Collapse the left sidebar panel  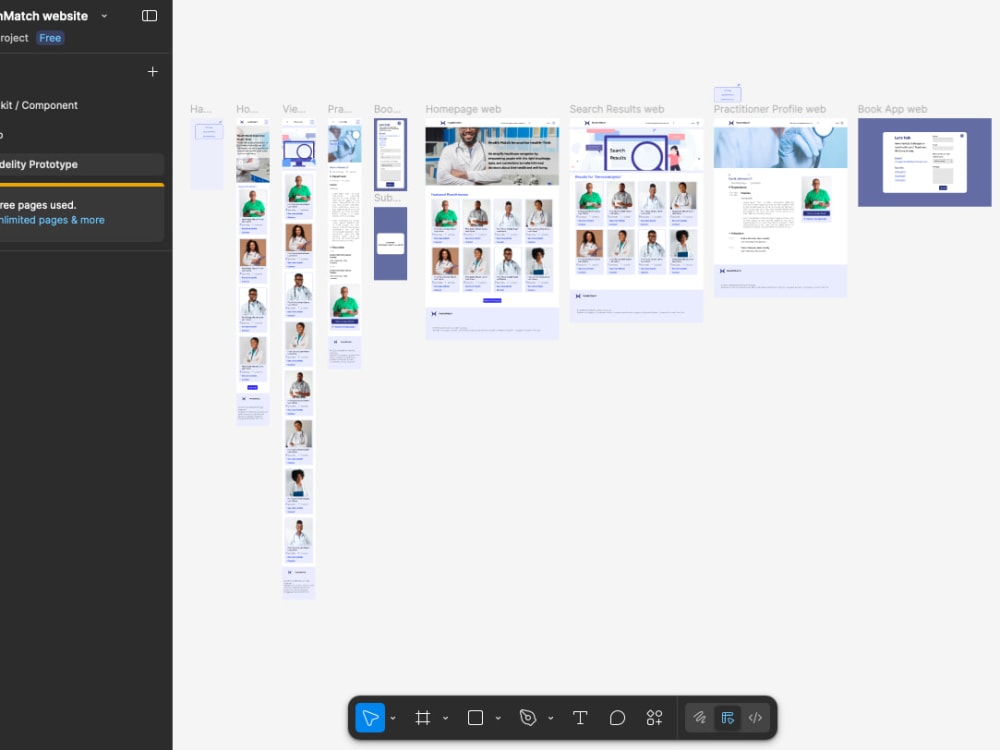coord(149,15)
